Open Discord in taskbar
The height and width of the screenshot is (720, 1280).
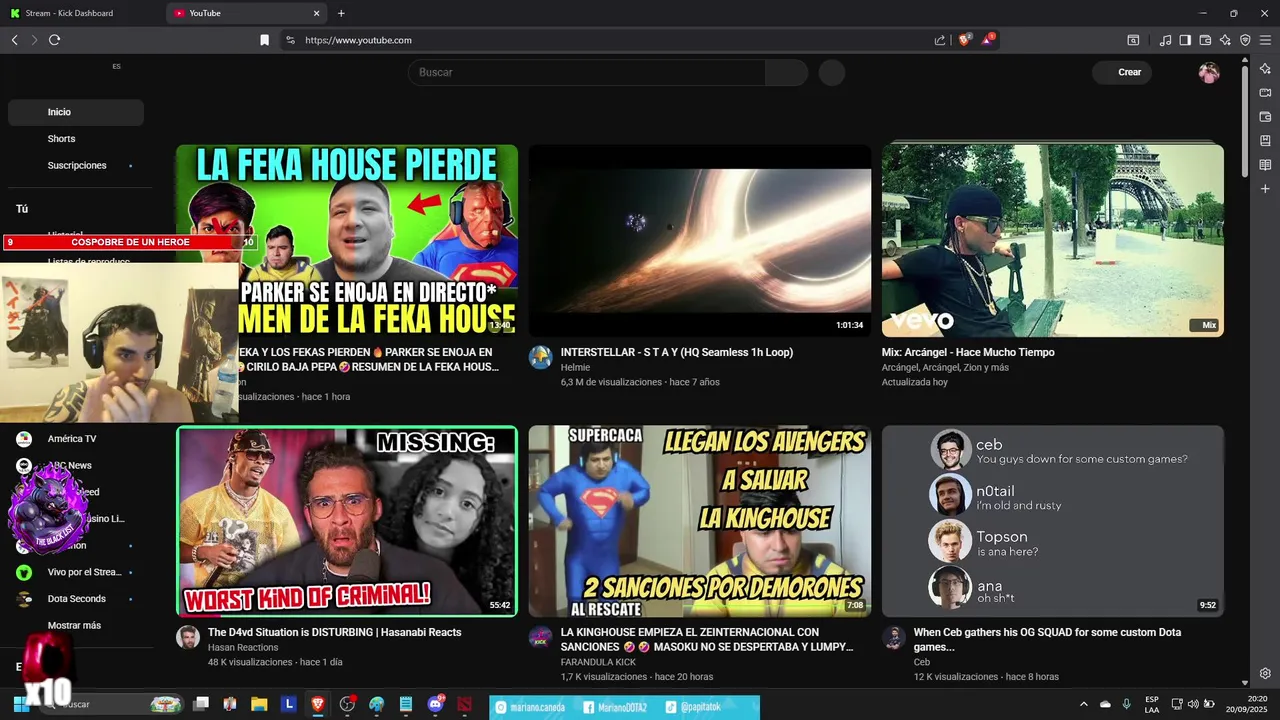(x=435, y=704)
